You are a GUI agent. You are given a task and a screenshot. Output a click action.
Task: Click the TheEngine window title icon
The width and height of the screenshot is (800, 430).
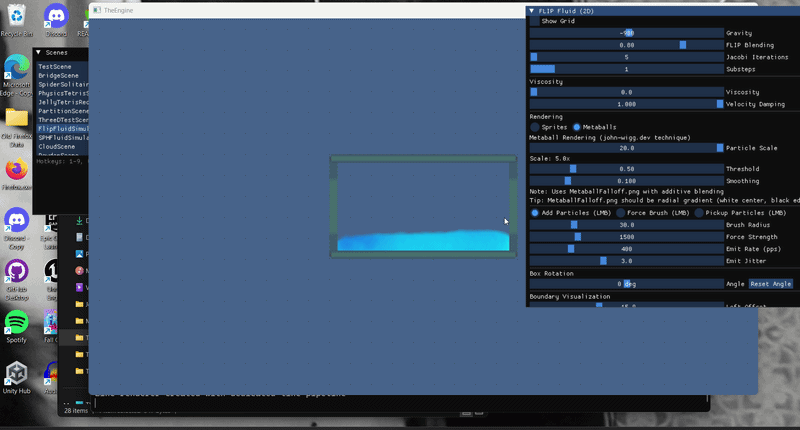96,10
